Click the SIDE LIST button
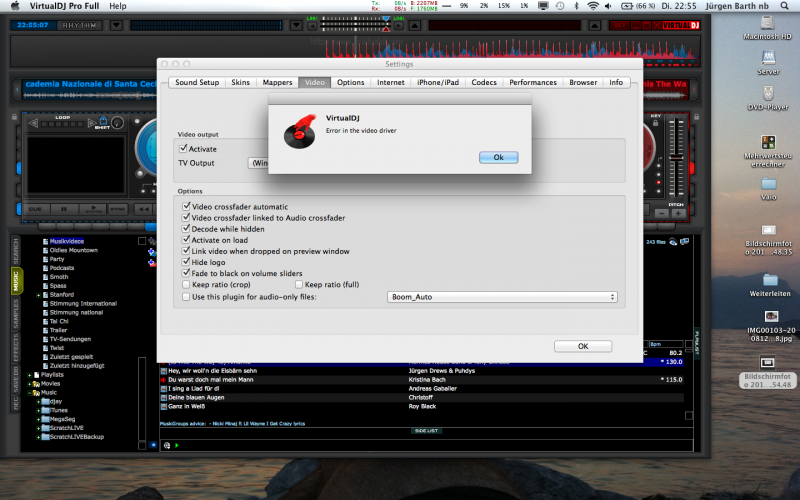Screen dimensions: 800x500 click(x=426, y=431)
